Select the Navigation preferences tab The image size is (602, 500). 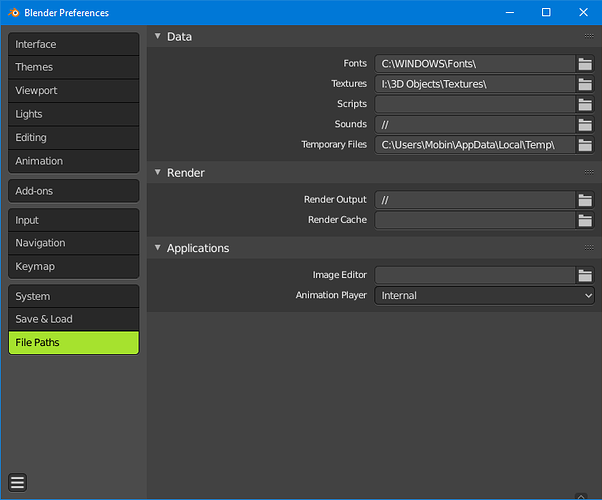pos(73,243)
